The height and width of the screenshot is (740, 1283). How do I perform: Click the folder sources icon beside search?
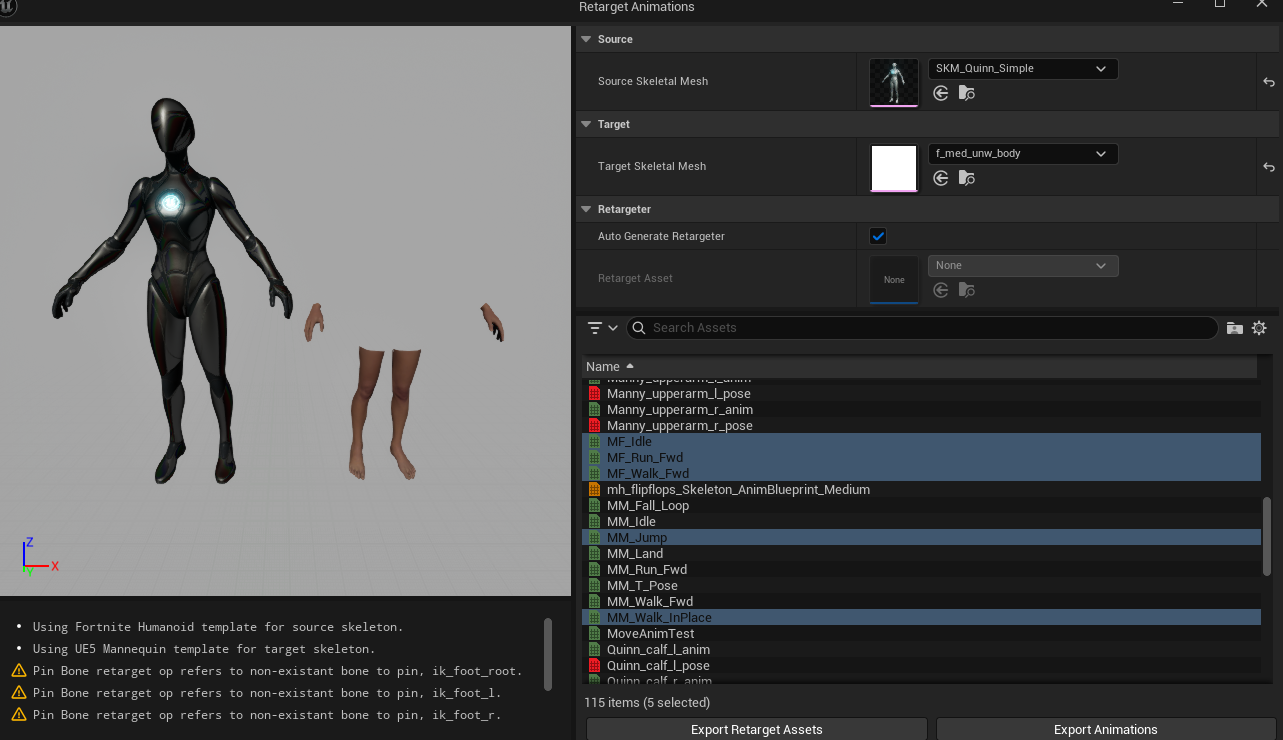1235,328
